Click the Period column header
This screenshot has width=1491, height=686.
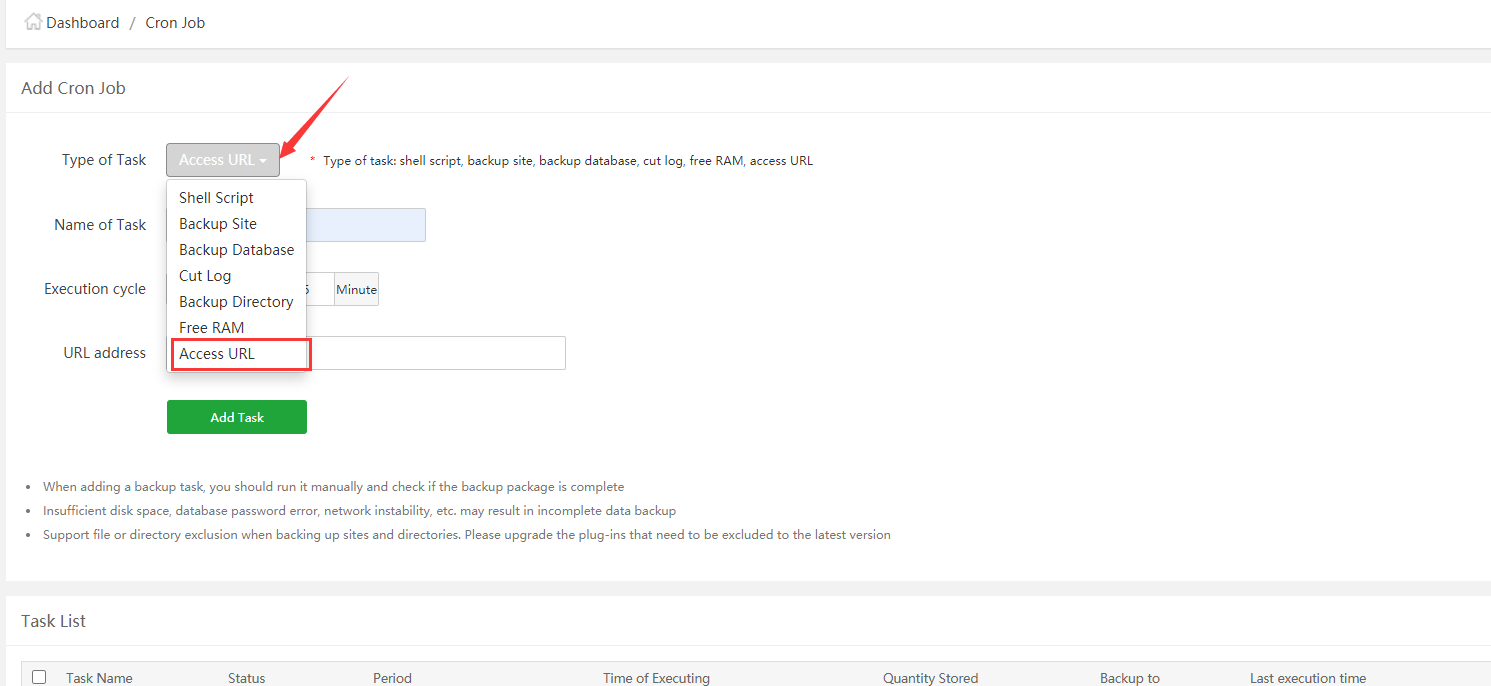[x=392, y=678]
